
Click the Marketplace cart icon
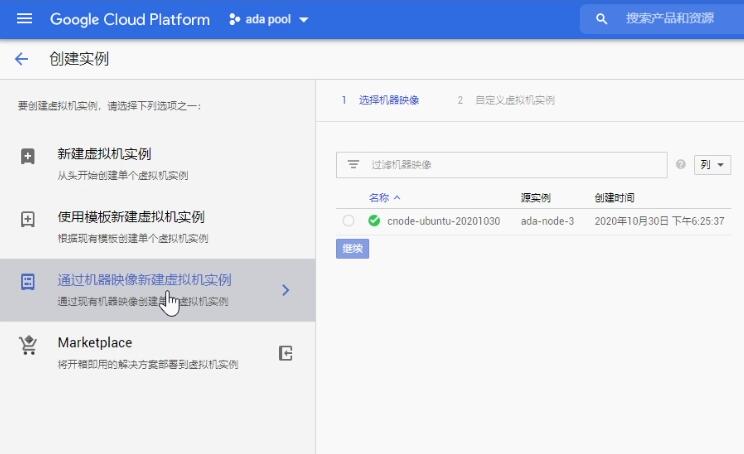coord(28,345)
